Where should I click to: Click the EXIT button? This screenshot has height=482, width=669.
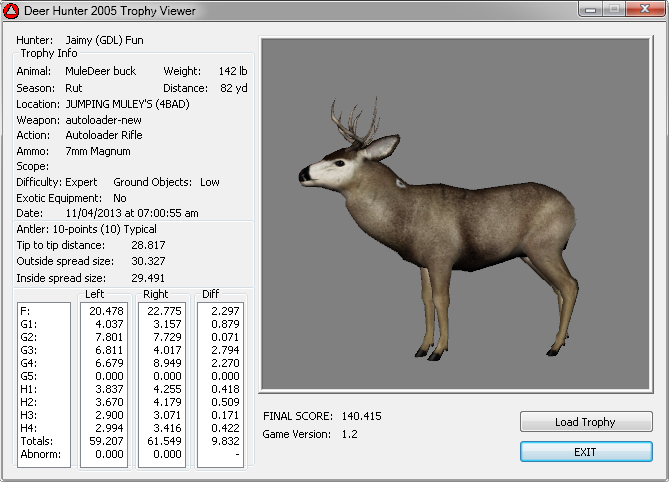pos(585,452)
